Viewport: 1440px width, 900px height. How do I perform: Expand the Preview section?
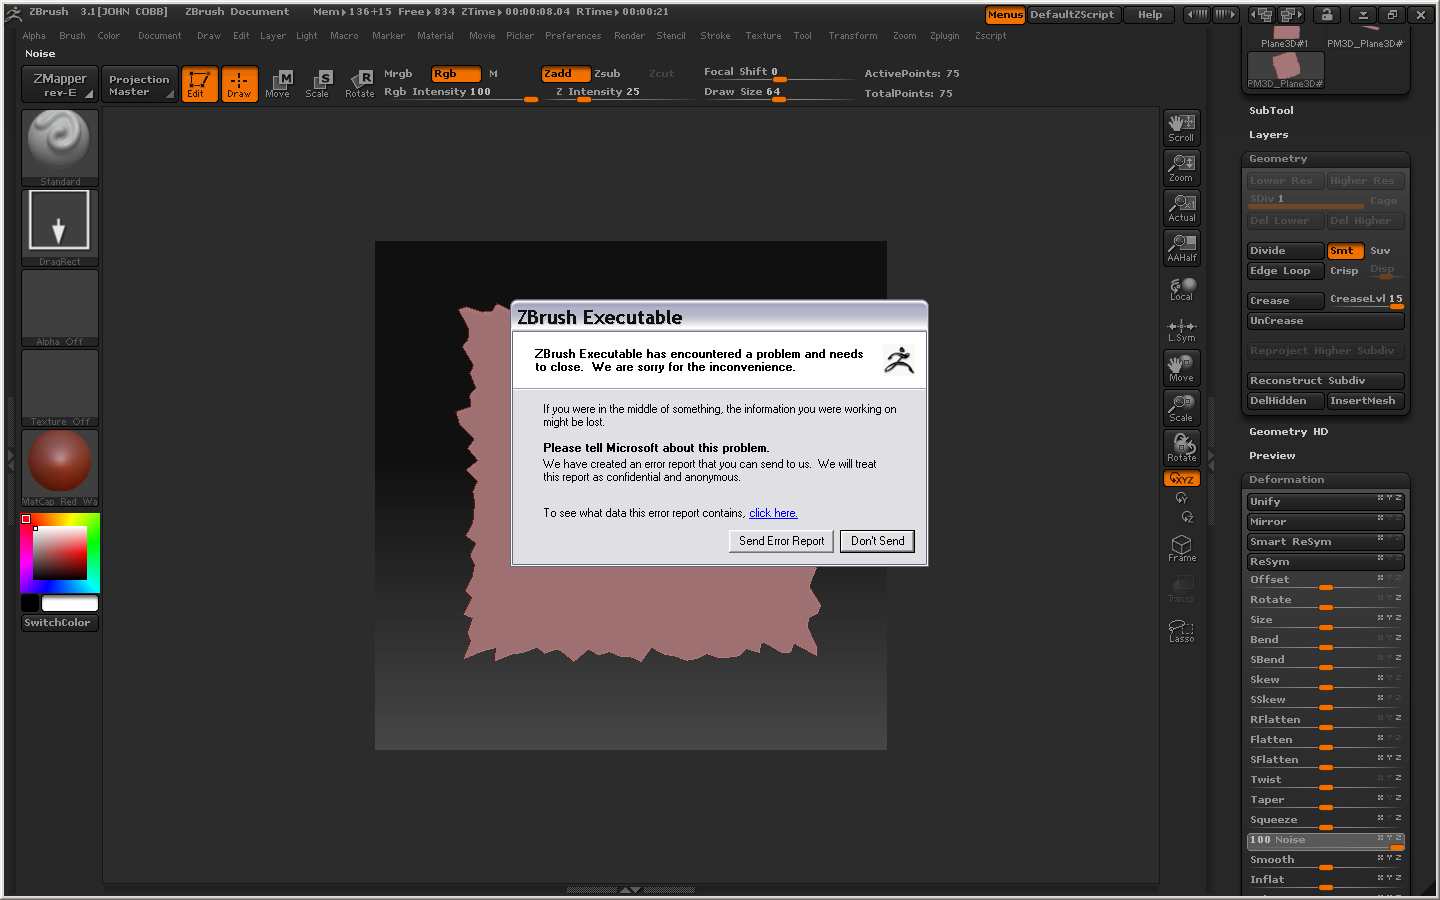click(x=1272, y=456)
